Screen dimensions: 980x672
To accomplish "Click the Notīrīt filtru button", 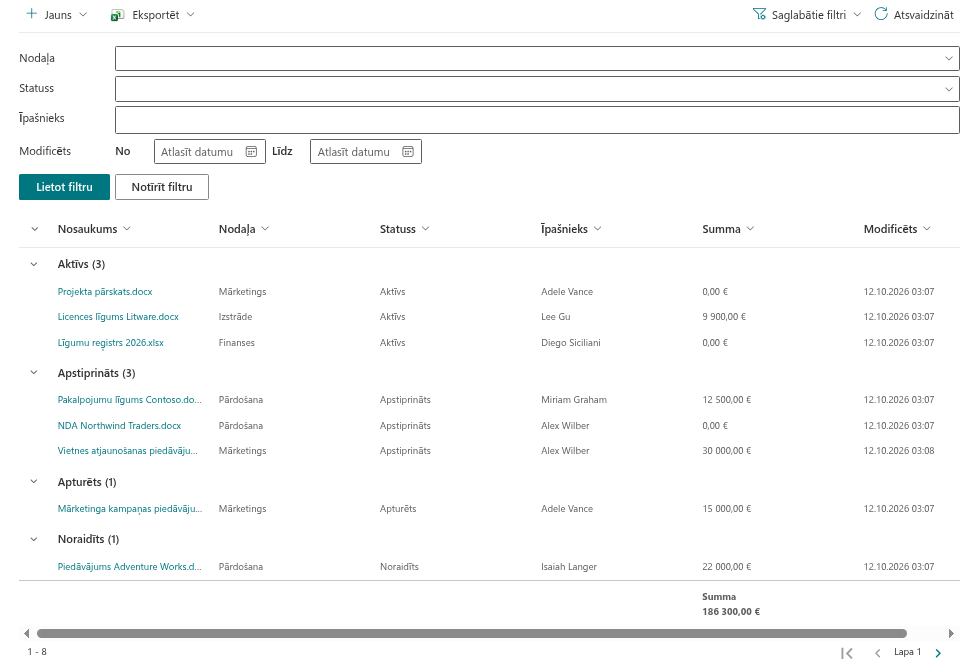I will (x=162, y=187).
